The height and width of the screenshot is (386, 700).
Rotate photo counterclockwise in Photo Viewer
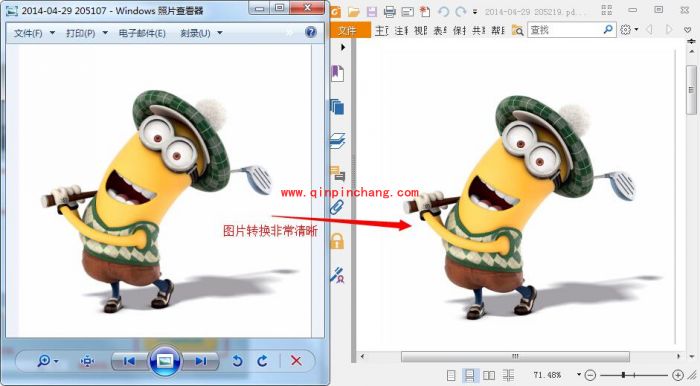pos(238,361)
